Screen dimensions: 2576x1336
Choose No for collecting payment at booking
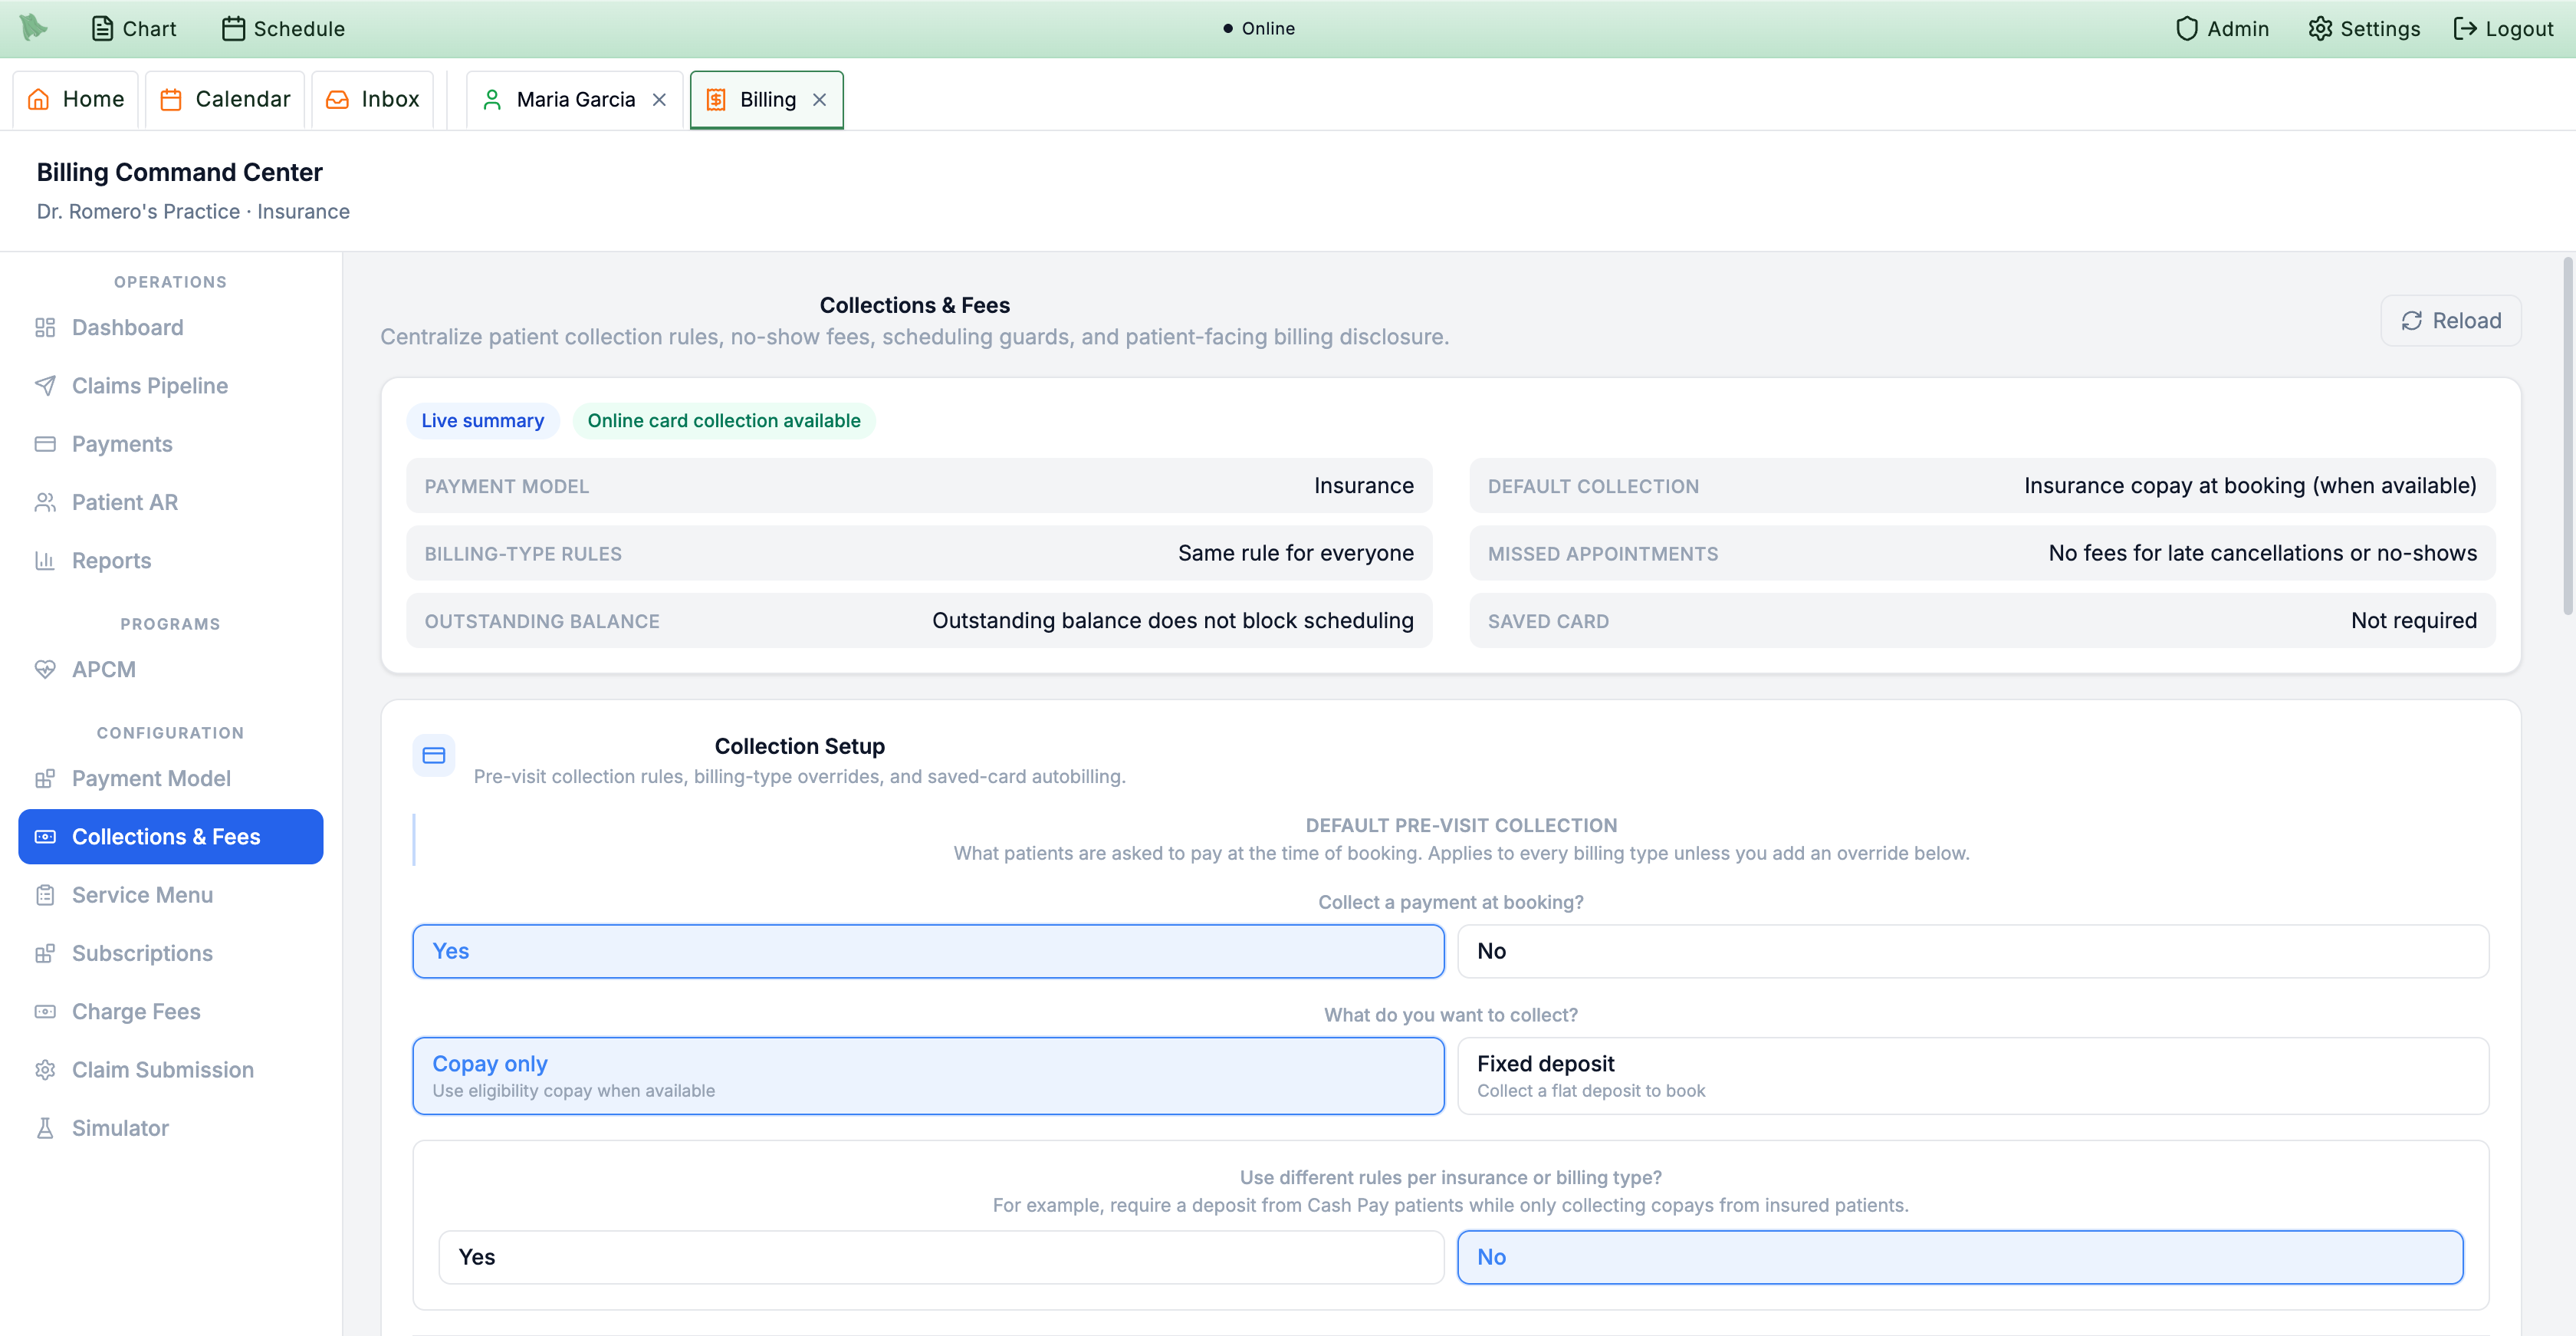point(1972,950)
